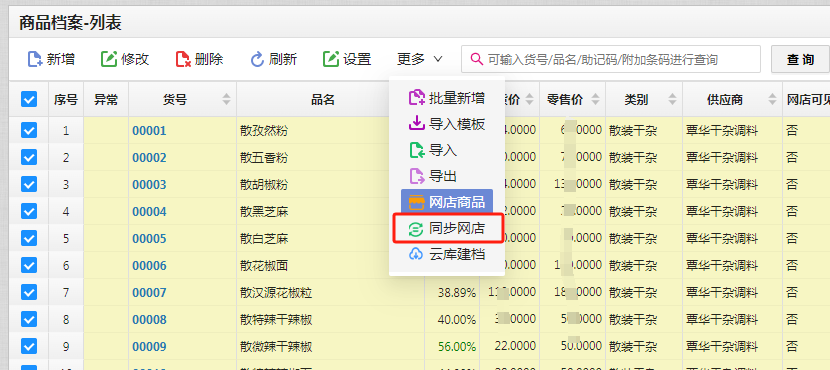
Task: Click 覃华干杂调料 supplier in row 9
Action: tap(732, 347)
